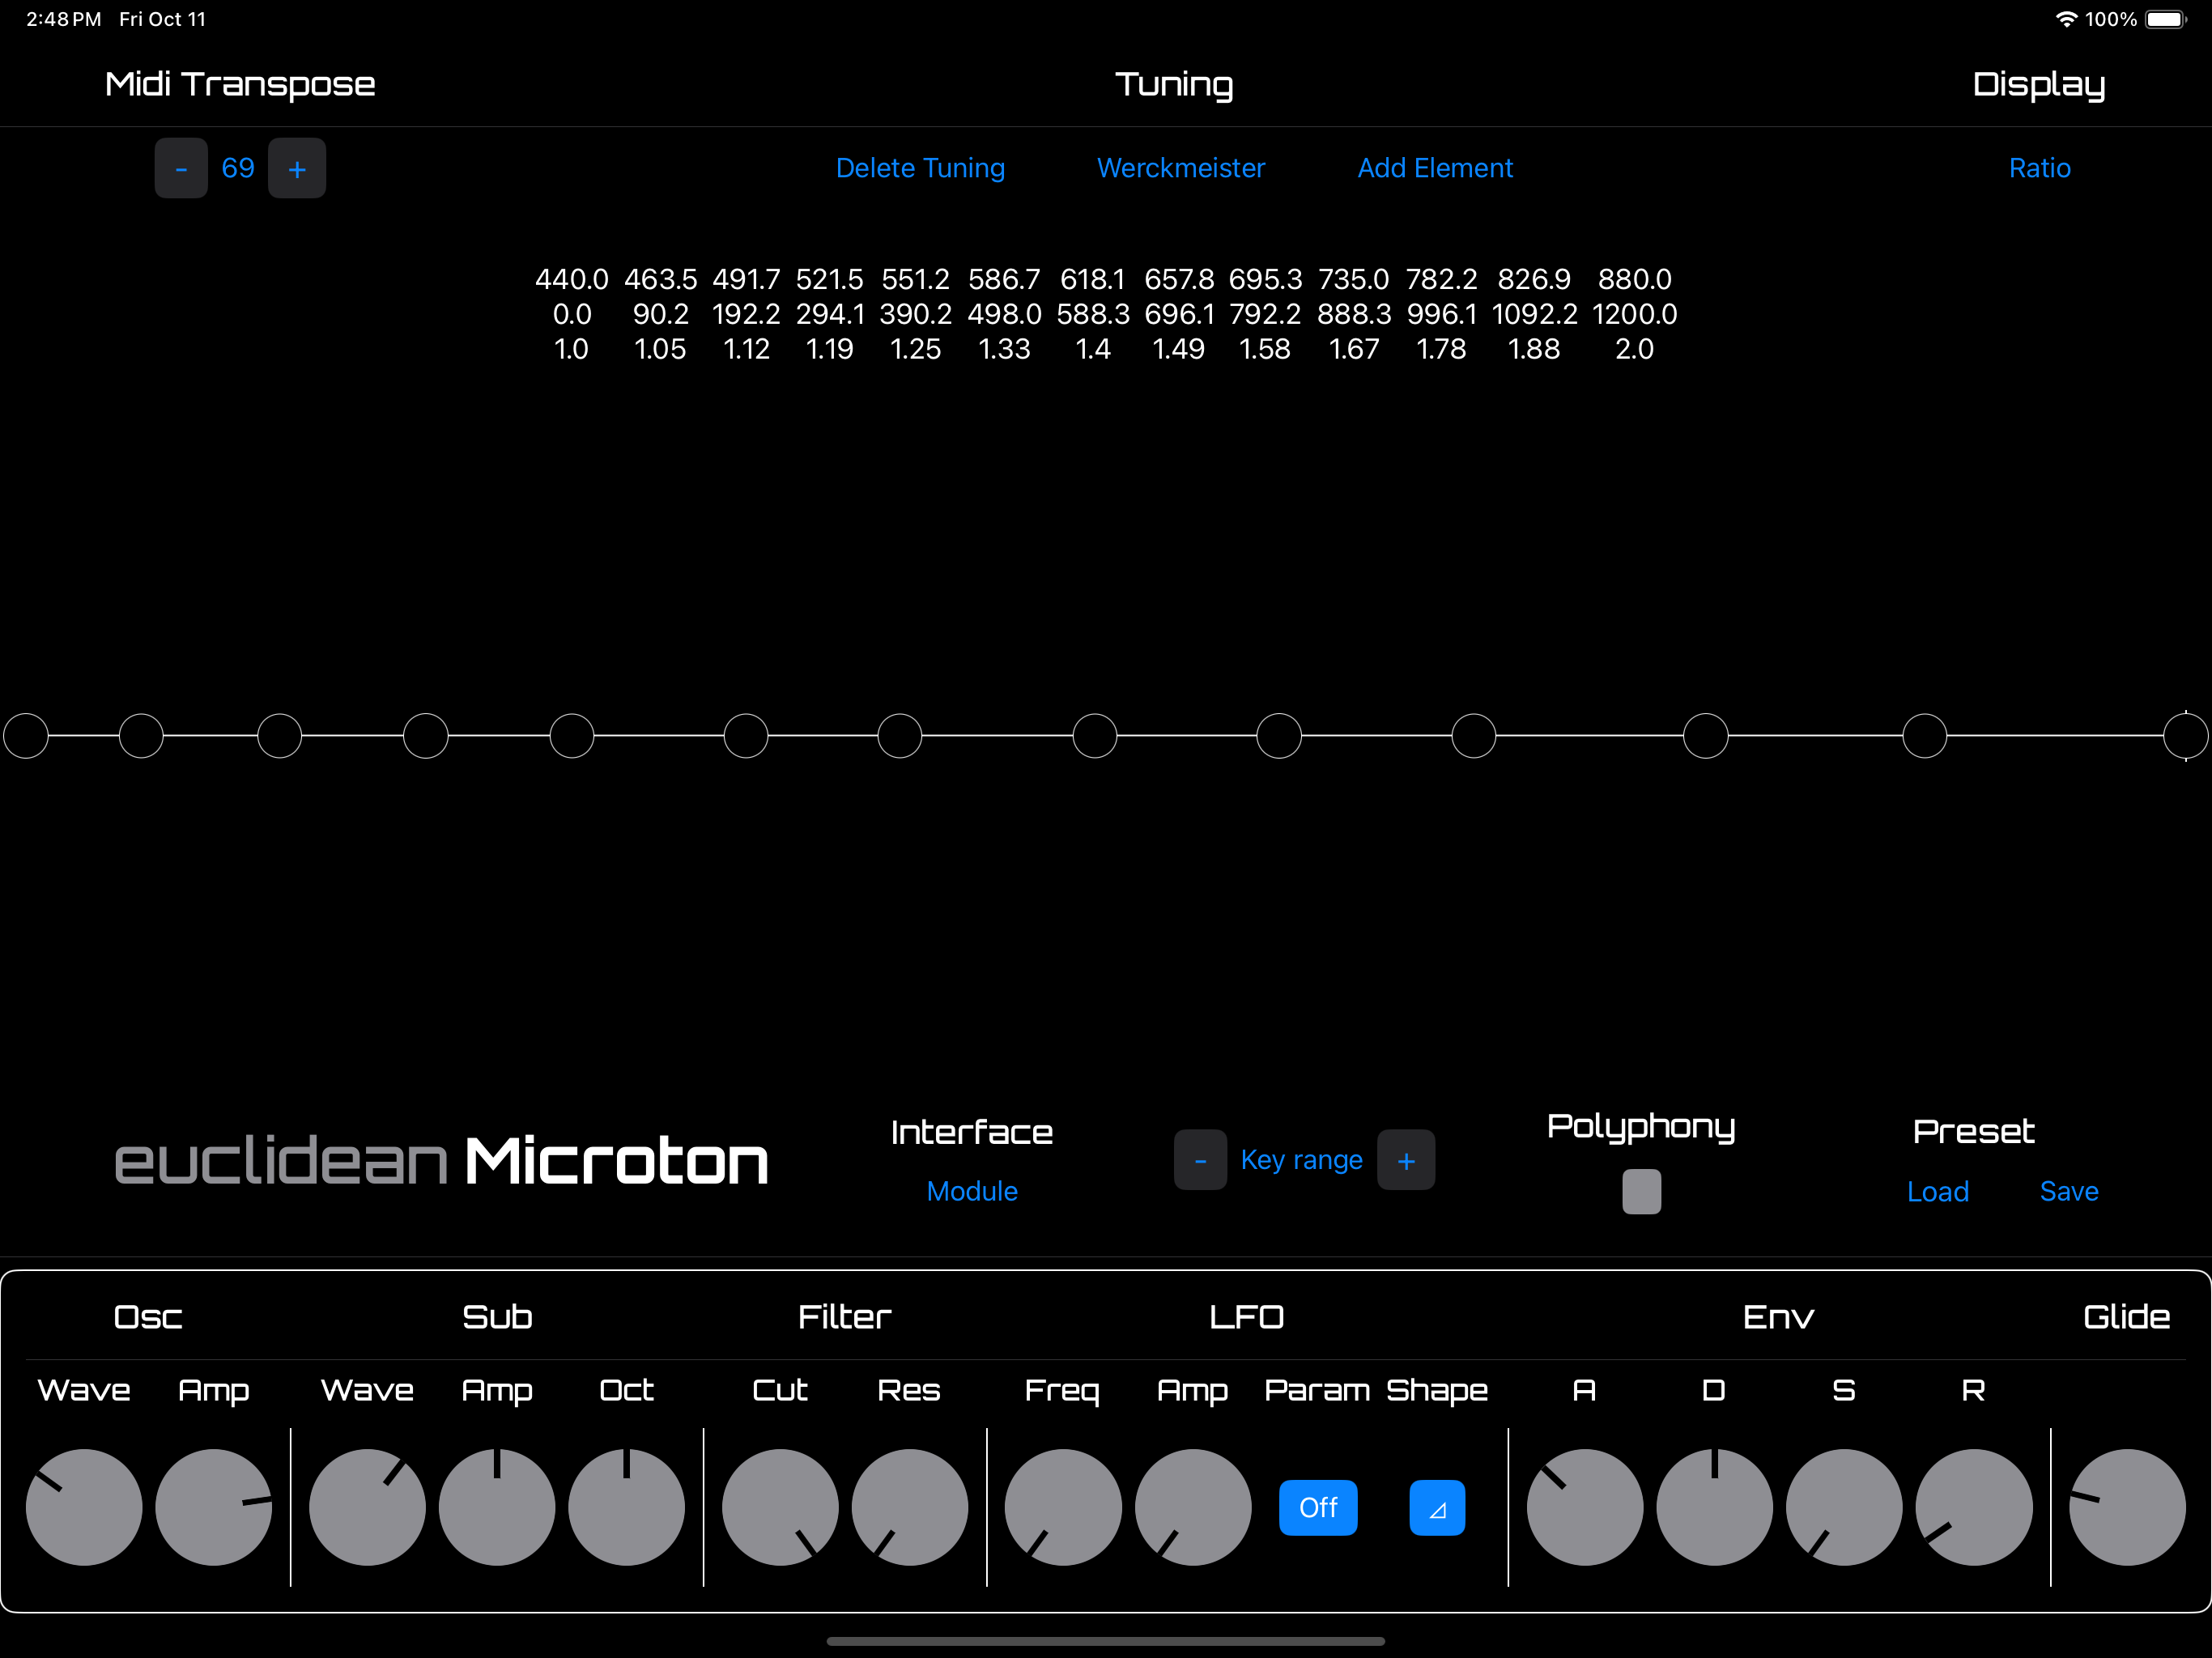Tap Add Element
2212x1658 pixels.
tap(1435, 168)
